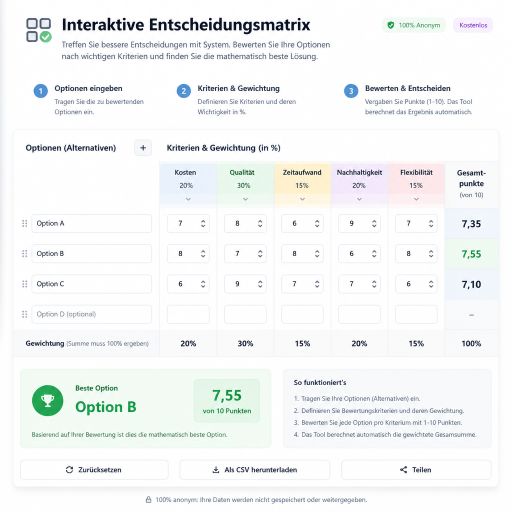Image resolution: width=512 pixels, height=512 pixels.
Task: Click the 'So funktioniert's' heading
Action: click(x=320, y=382)
